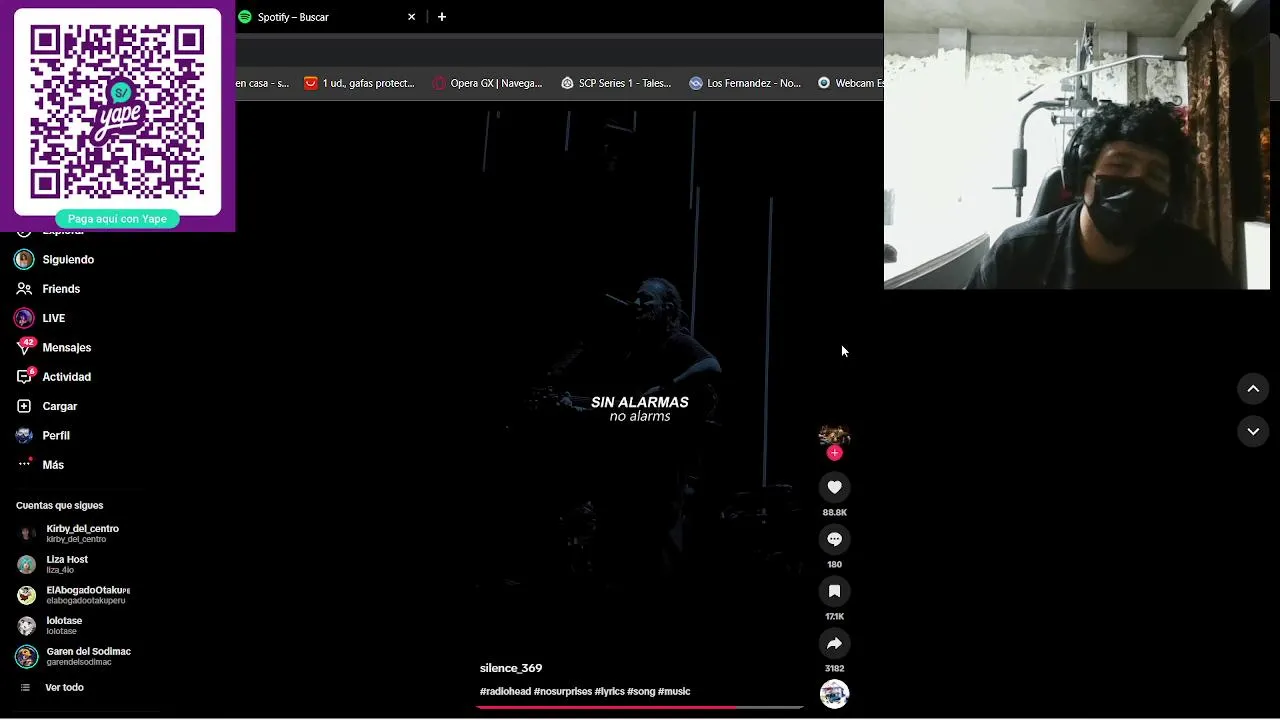Screen dimensions: 1280x720
Task: Click the Perfil avatar icon
Action: (x=24, y=436)
